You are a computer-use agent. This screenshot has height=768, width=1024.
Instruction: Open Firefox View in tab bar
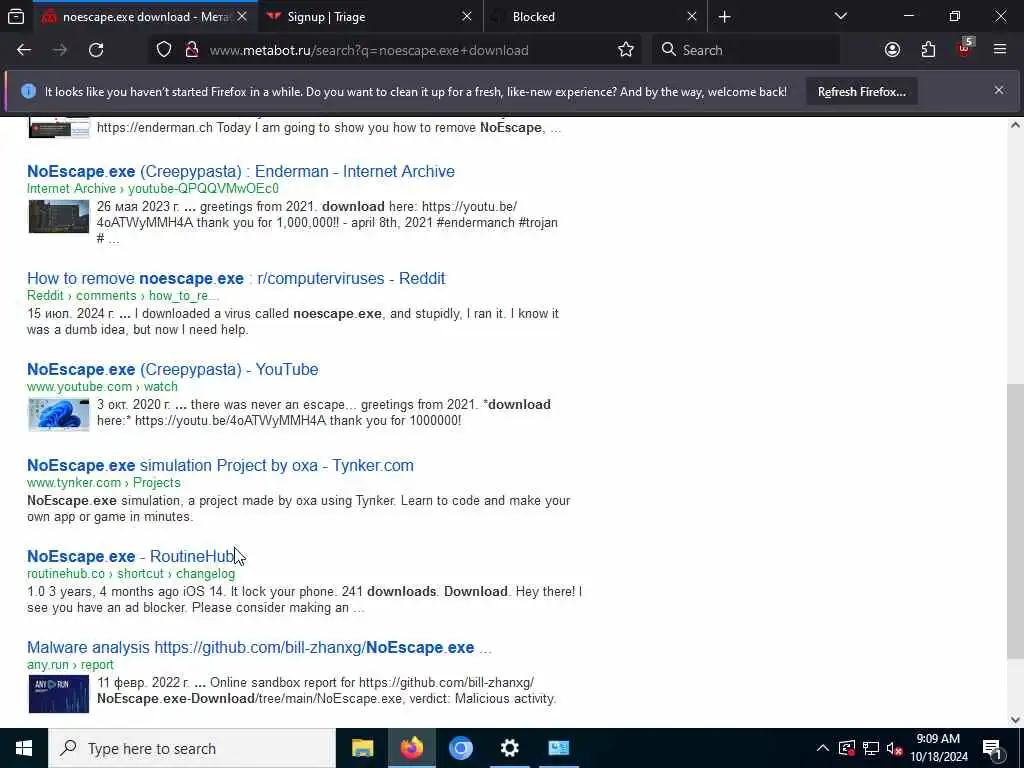point(16,17)
